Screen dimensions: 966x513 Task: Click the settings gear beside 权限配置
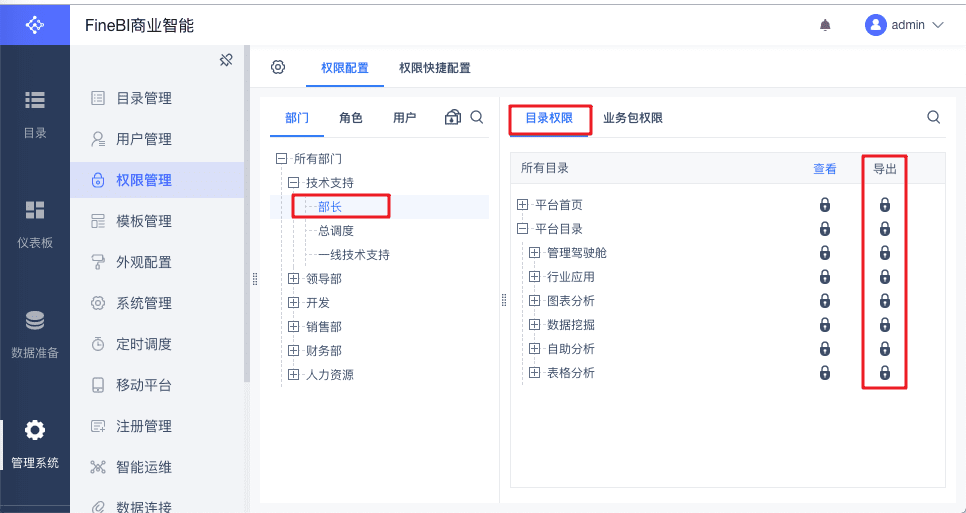click(x=278, y=67)
